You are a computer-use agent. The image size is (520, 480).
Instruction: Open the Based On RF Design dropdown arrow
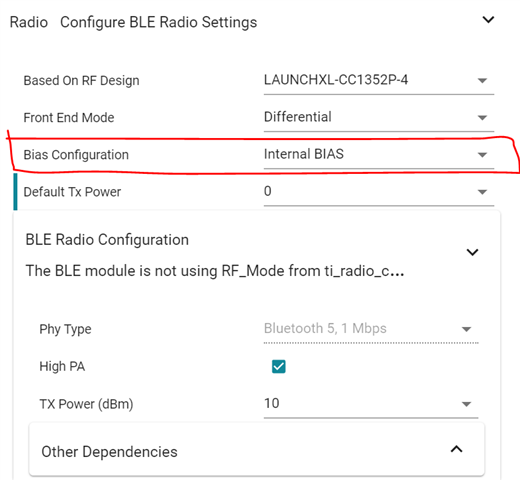482,80
